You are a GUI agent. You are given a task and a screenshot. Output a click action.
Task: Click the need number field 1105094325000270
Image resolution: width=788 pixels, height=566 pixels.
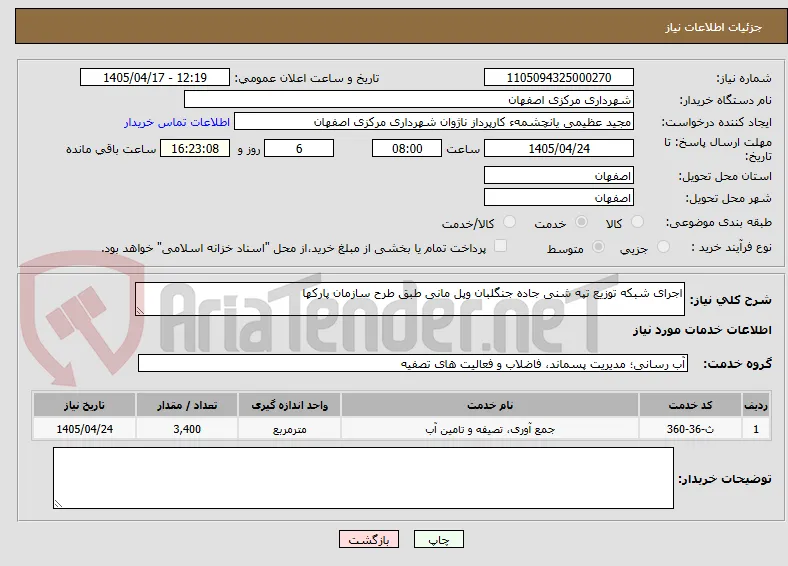(x=559, y=77)
